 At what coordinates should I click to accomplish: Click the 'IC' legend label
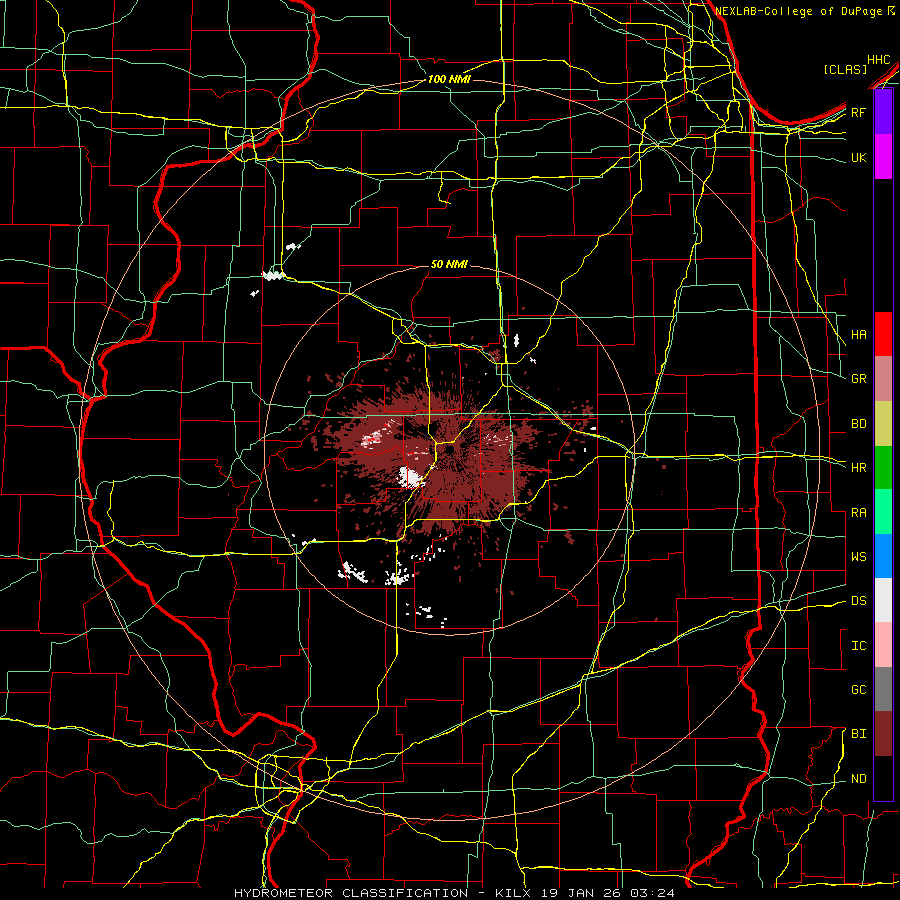pyautogui.click(x=858, y=646)
